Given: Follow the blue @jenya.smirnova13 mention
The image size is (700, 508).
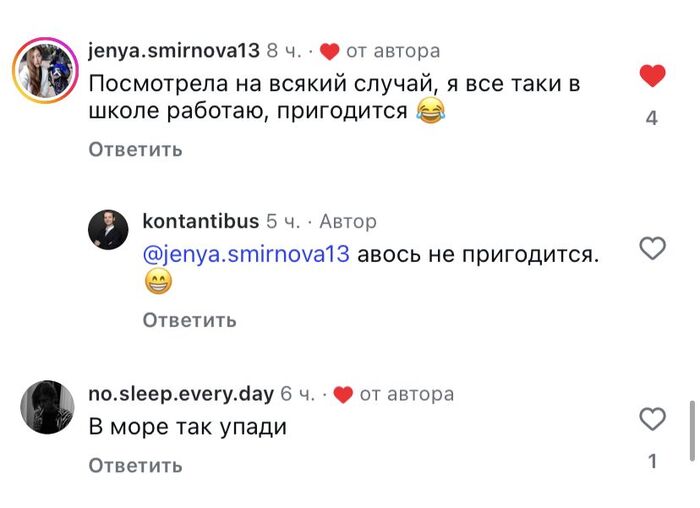Looking at the screenshot, I should [x=246, y=254].
